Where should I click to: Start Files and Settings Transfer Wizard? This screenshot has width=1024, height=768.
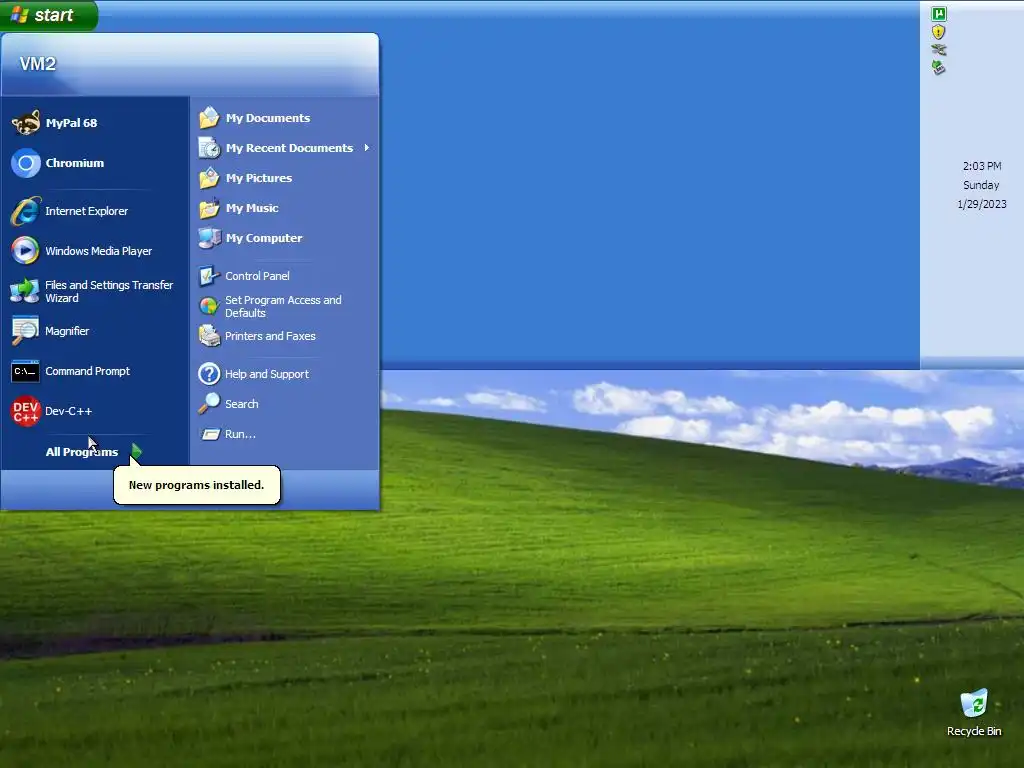pos(95,291)
